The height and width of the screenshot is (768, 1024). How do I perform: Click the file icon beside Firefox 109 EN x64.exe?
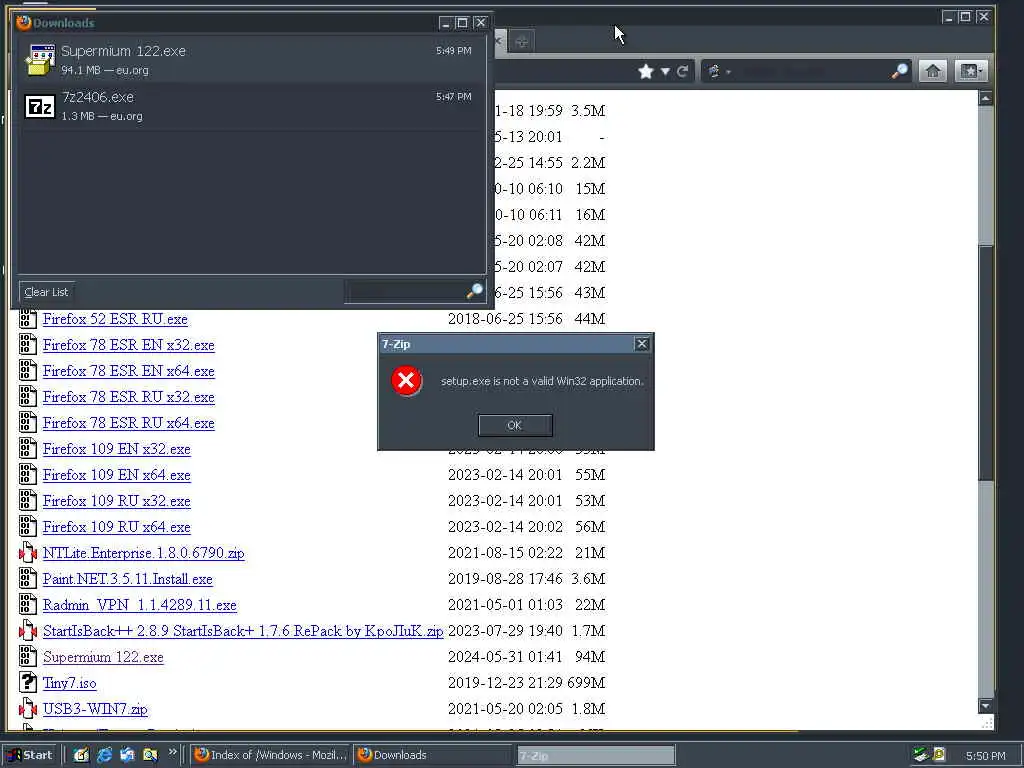(x=27, y=475)
